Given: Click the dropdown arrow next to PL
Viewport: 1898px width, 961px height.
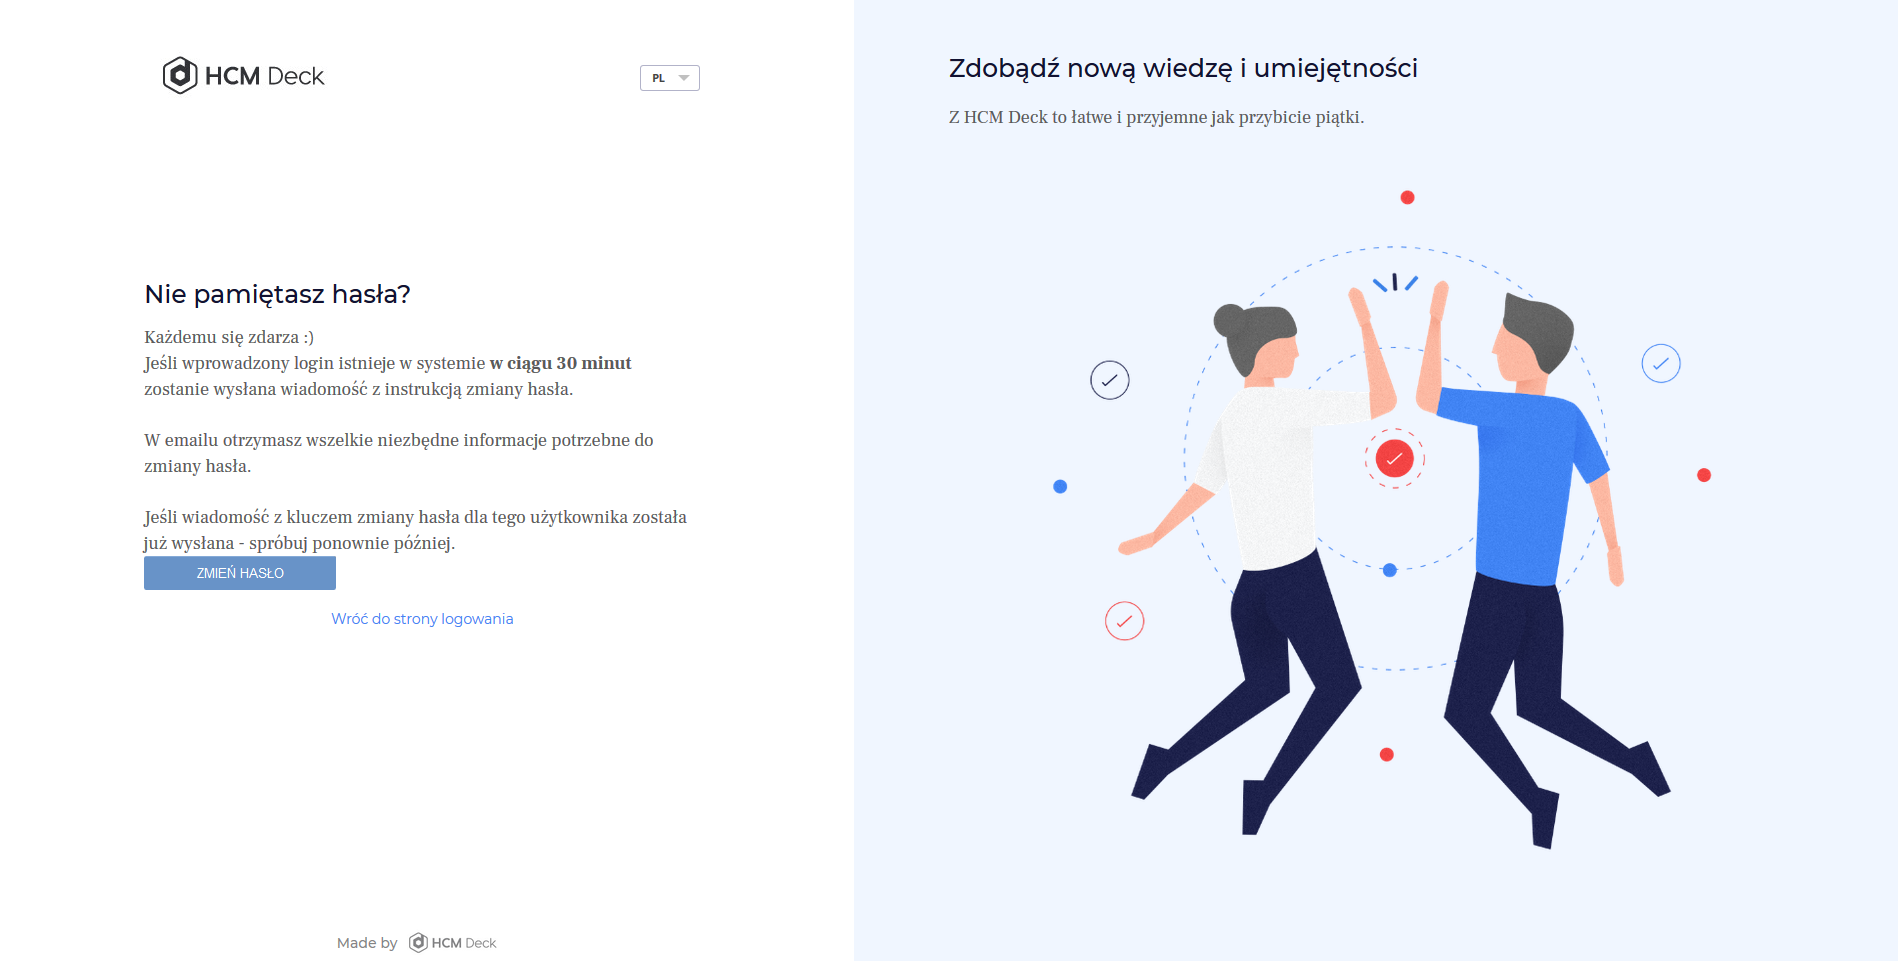Looking at the screenshot, I should (684, 78).
